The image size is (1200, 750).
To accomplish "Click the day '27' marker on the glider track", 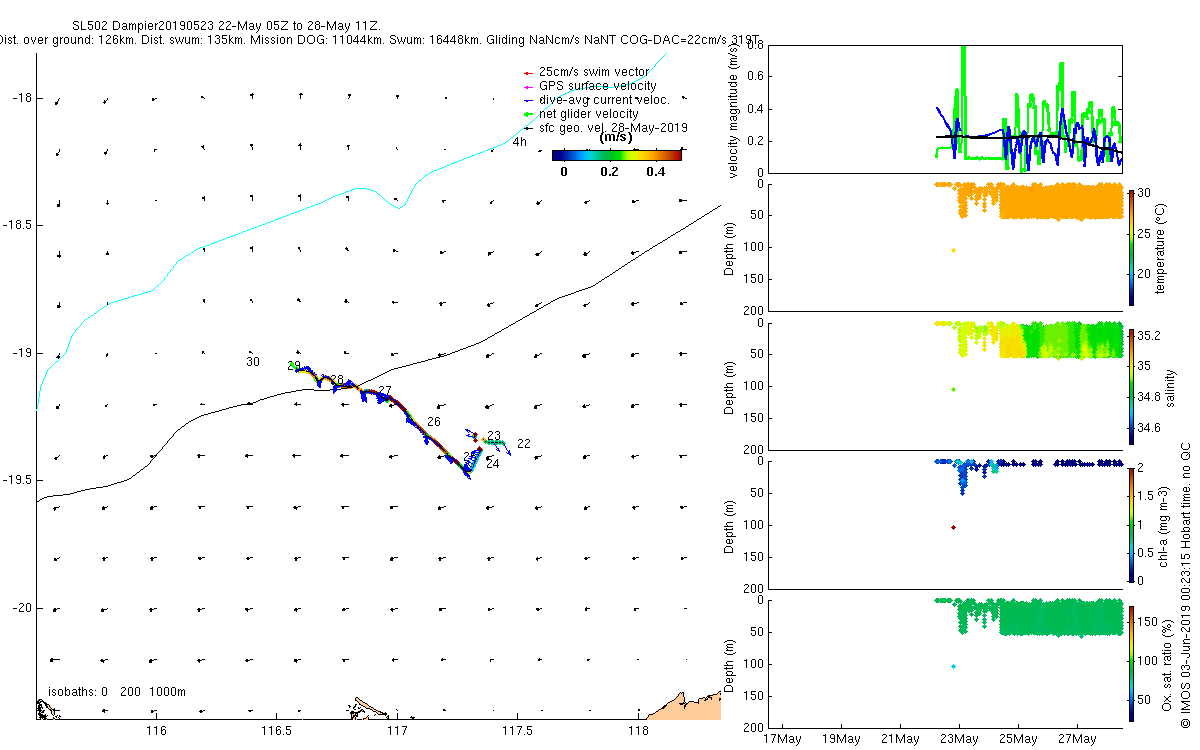I will [385, 391].
